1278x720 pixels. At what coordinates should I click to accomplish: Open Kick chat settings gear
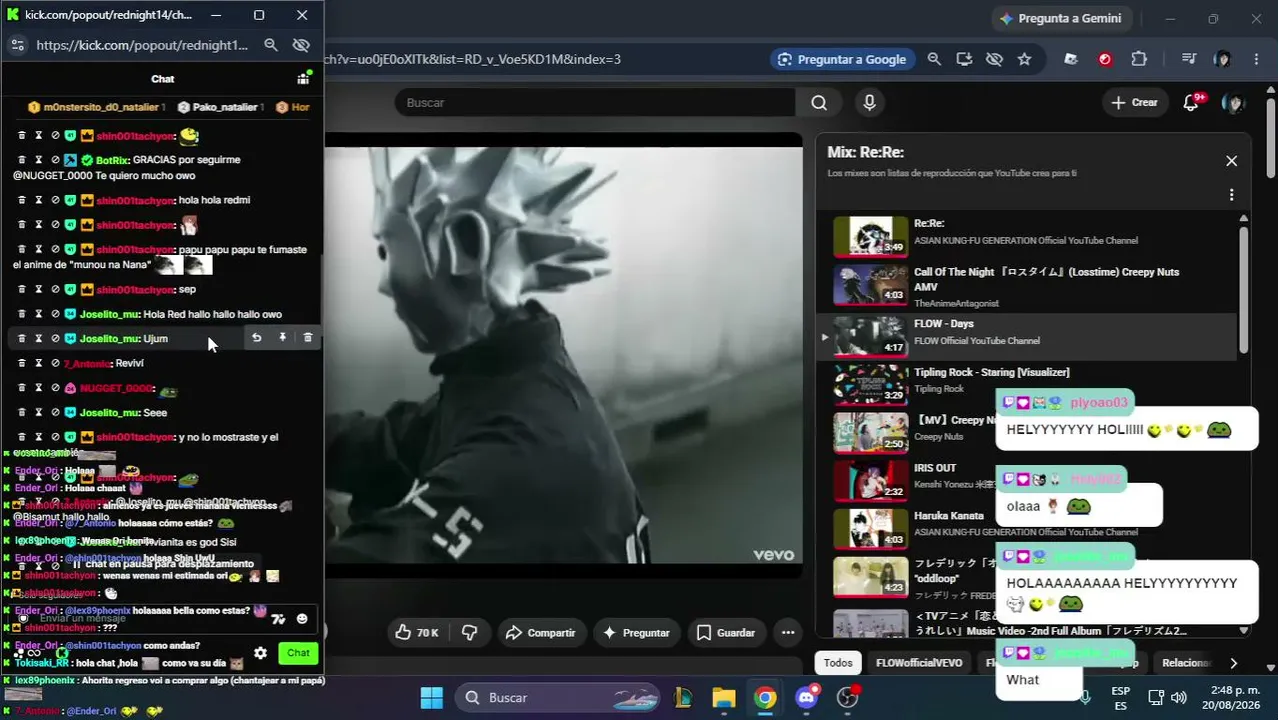point(260,653)
